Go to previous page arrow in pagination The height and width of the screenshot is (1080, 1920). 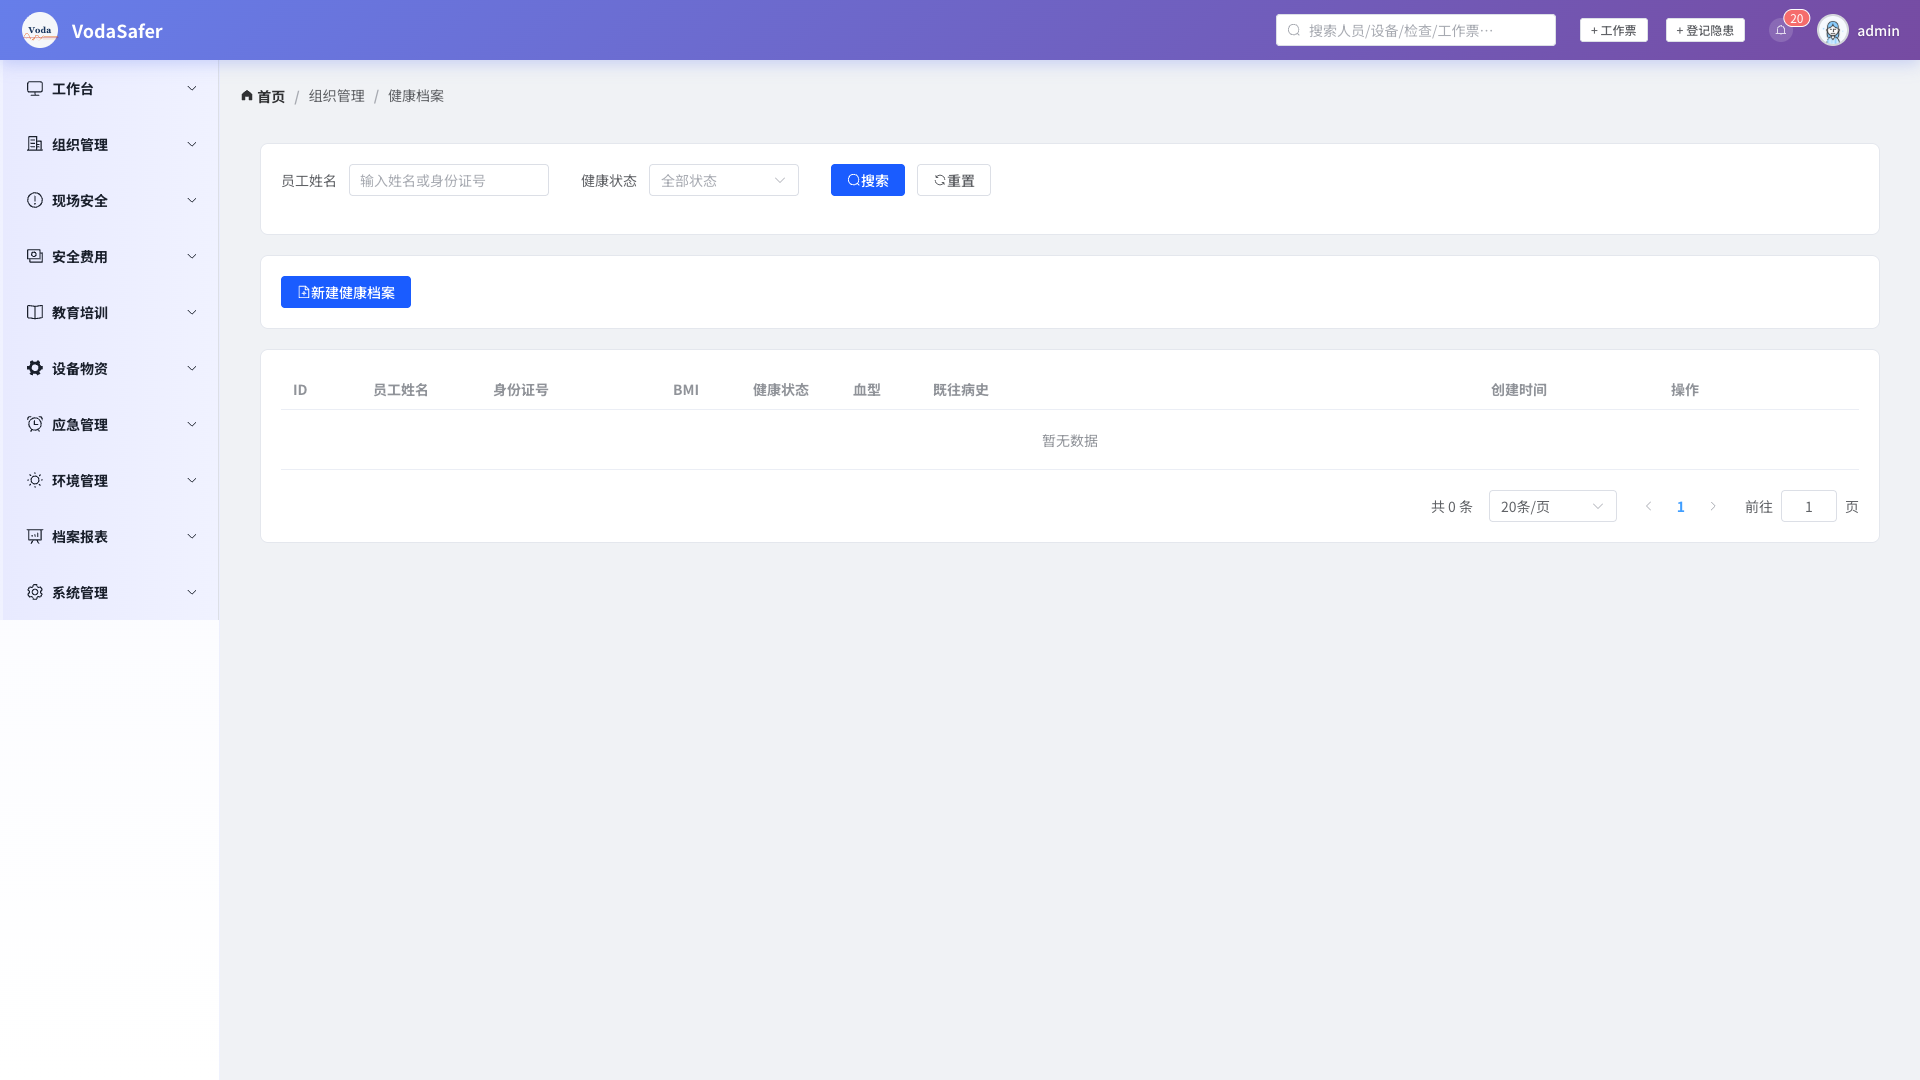point(1649,506)
